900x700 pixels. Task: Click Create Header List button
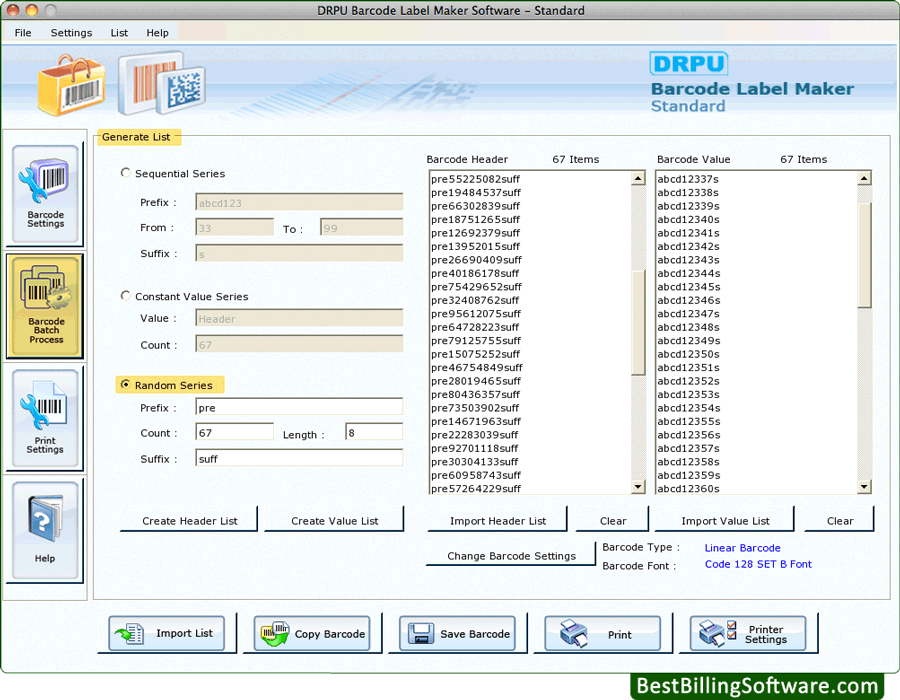189,520
